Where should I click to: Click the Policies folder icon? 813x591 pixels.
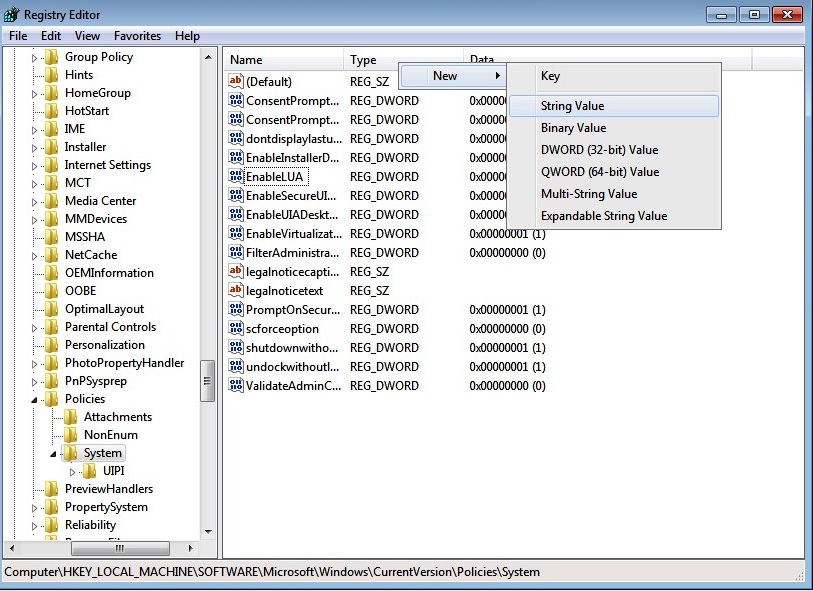pyautogui.click(x=51, y=399)
